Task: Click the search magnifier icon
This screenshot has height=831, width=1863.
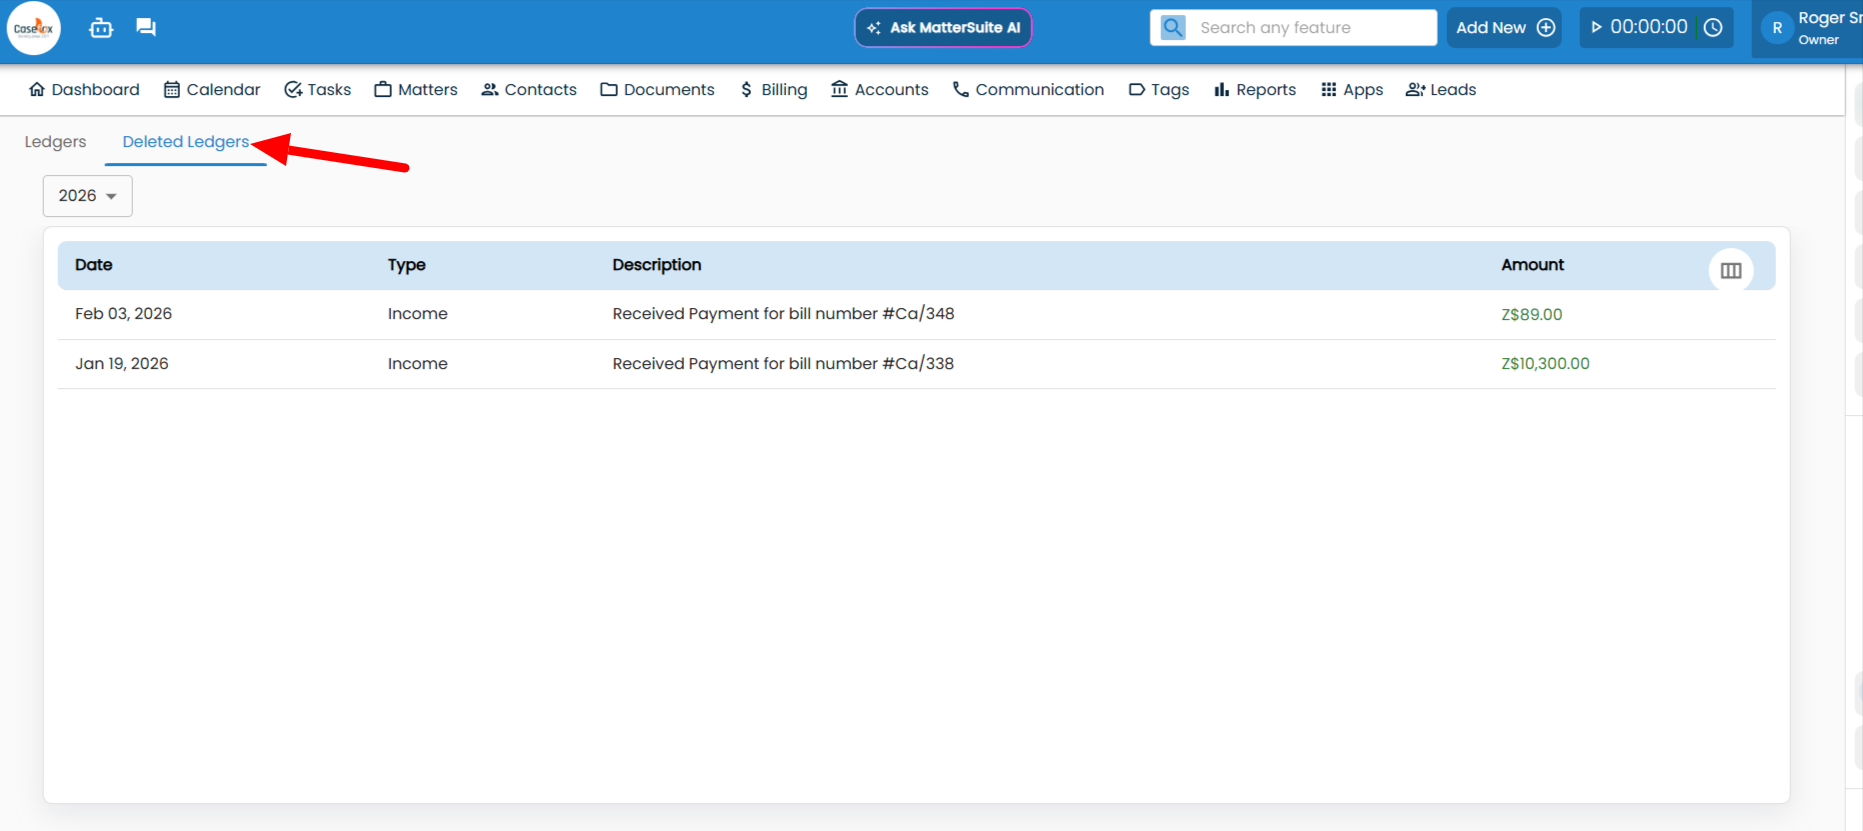Action: coord(1173,28)
